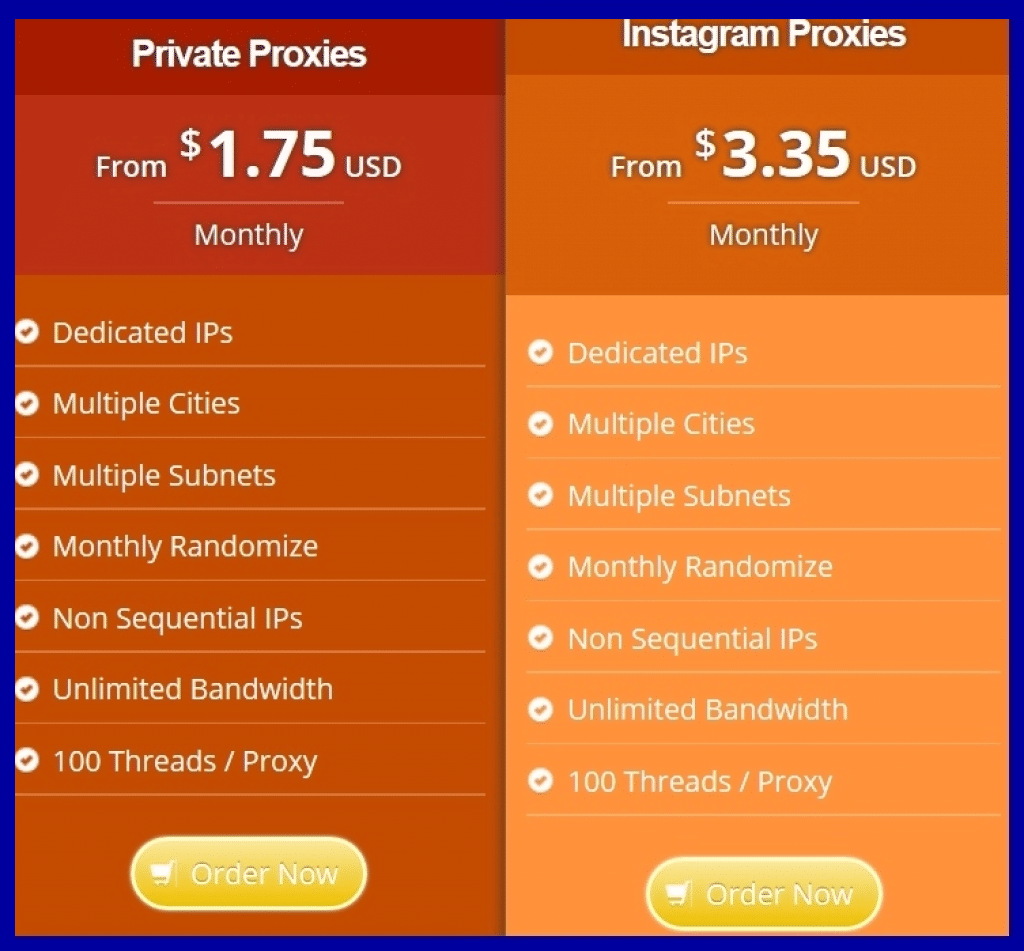Click the $3.35 price for Instagram Proxies
Viewport: 1024px width, 951px height.
[773, 155]
